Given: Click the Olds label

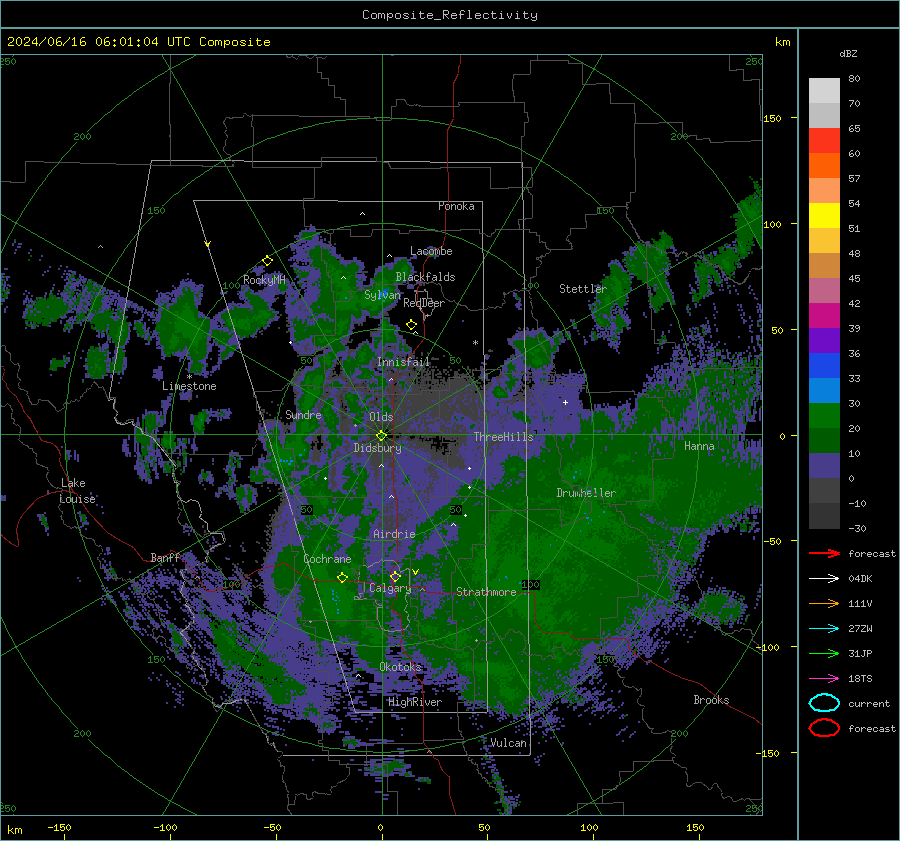Looking at the screenshot, I should (x=381, y=417).
